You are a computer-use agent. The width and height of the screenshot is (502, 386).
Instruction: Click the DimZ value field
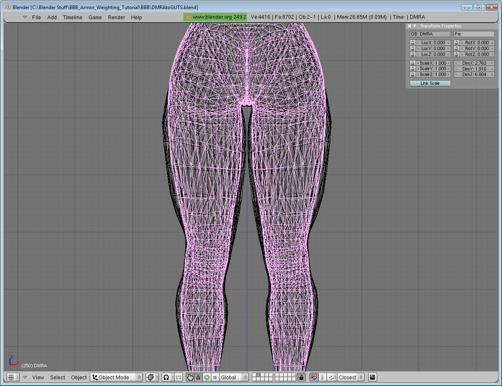474,74
